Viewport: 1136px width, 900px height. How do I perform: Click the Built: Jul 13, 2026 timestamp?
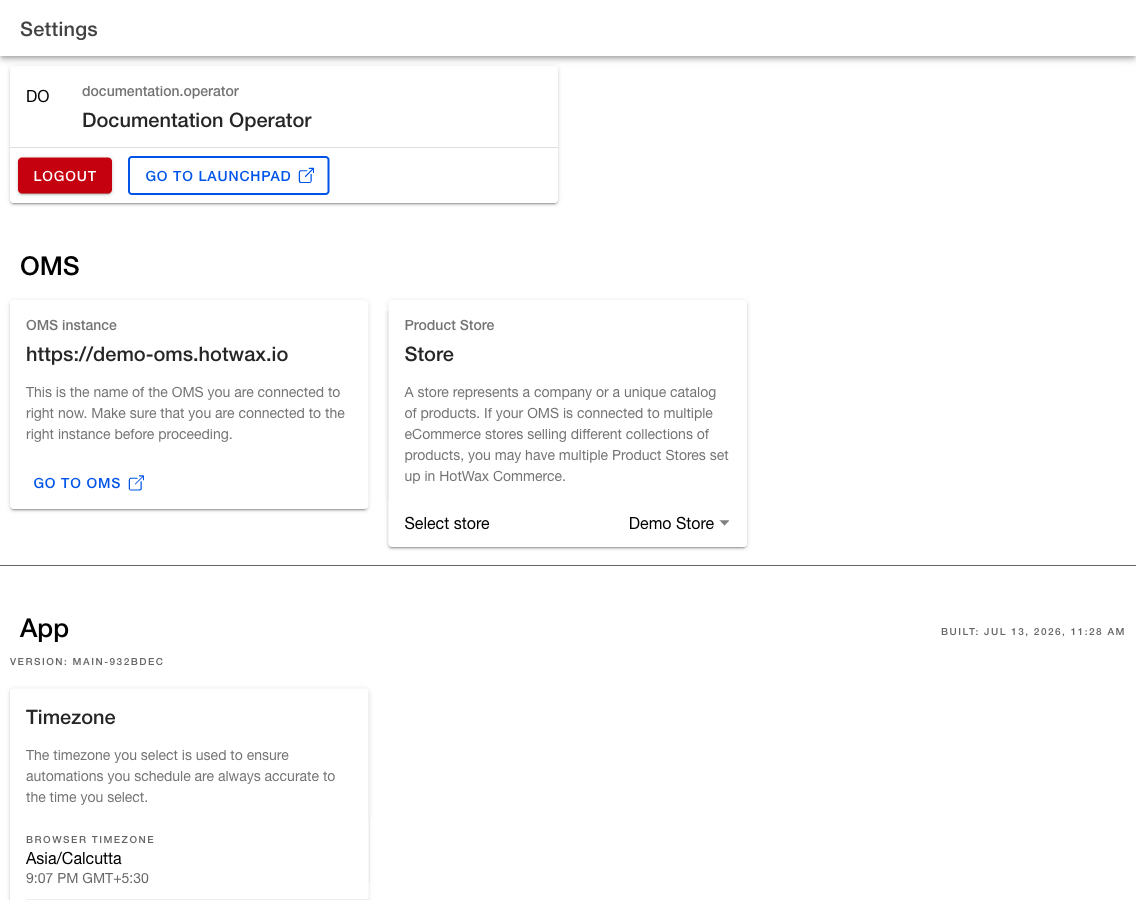click(x=1033, y=632)
